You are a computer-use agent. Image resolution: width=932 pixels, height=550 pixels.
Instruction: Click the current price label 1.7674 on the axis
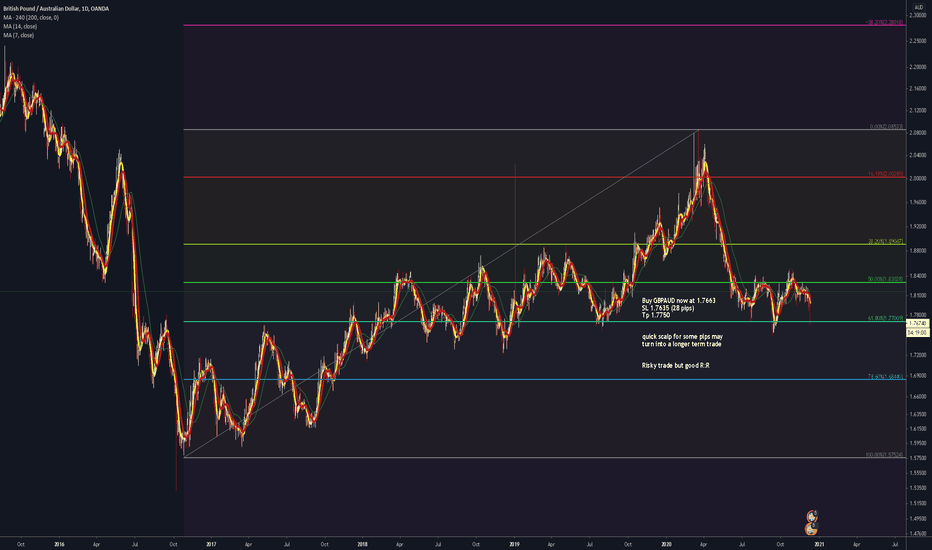coord(918,323)
